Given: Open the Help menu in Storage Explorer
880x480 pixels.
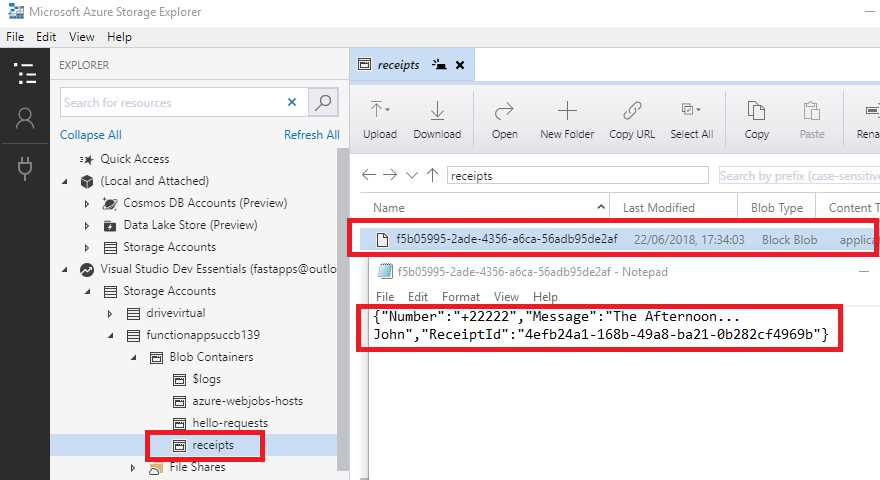Looking at the screenshot, I should tap(119, 37).
